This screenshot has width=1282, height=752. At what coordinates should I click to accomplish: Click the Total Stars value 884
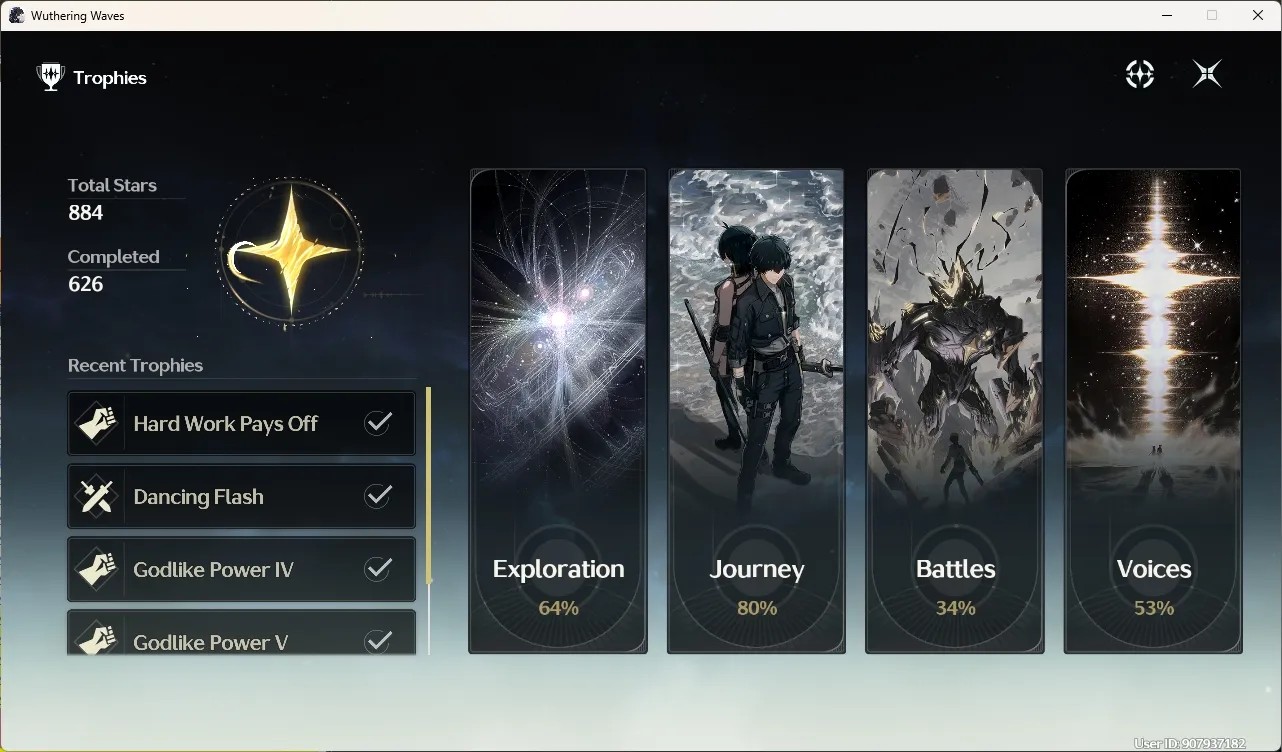tap(85, 212)
